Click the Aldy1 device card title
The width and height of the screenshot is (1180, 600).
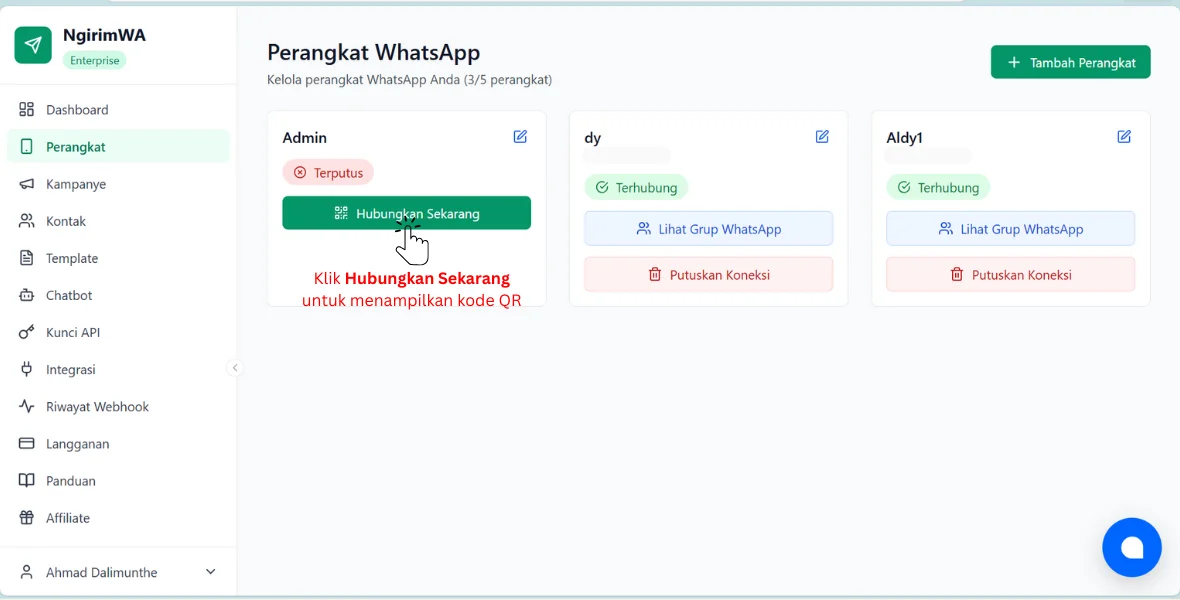905,138
